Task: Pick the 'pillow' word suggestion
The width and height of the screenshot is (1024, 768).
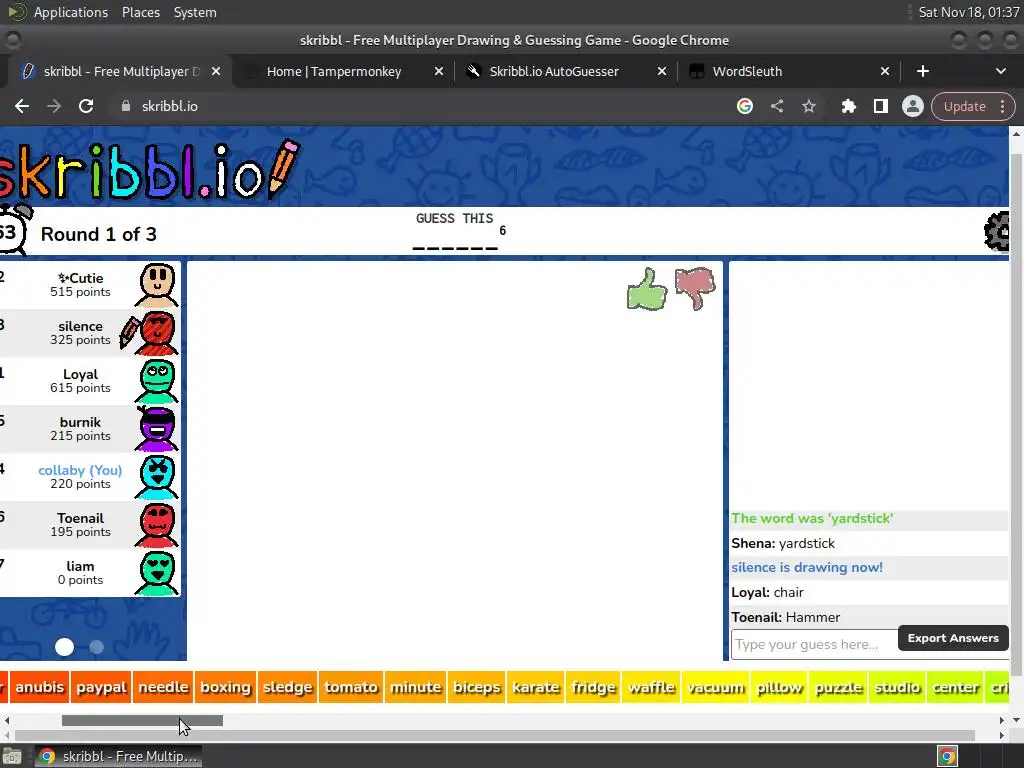Action: pyautogui.click(x=779, y=687)
